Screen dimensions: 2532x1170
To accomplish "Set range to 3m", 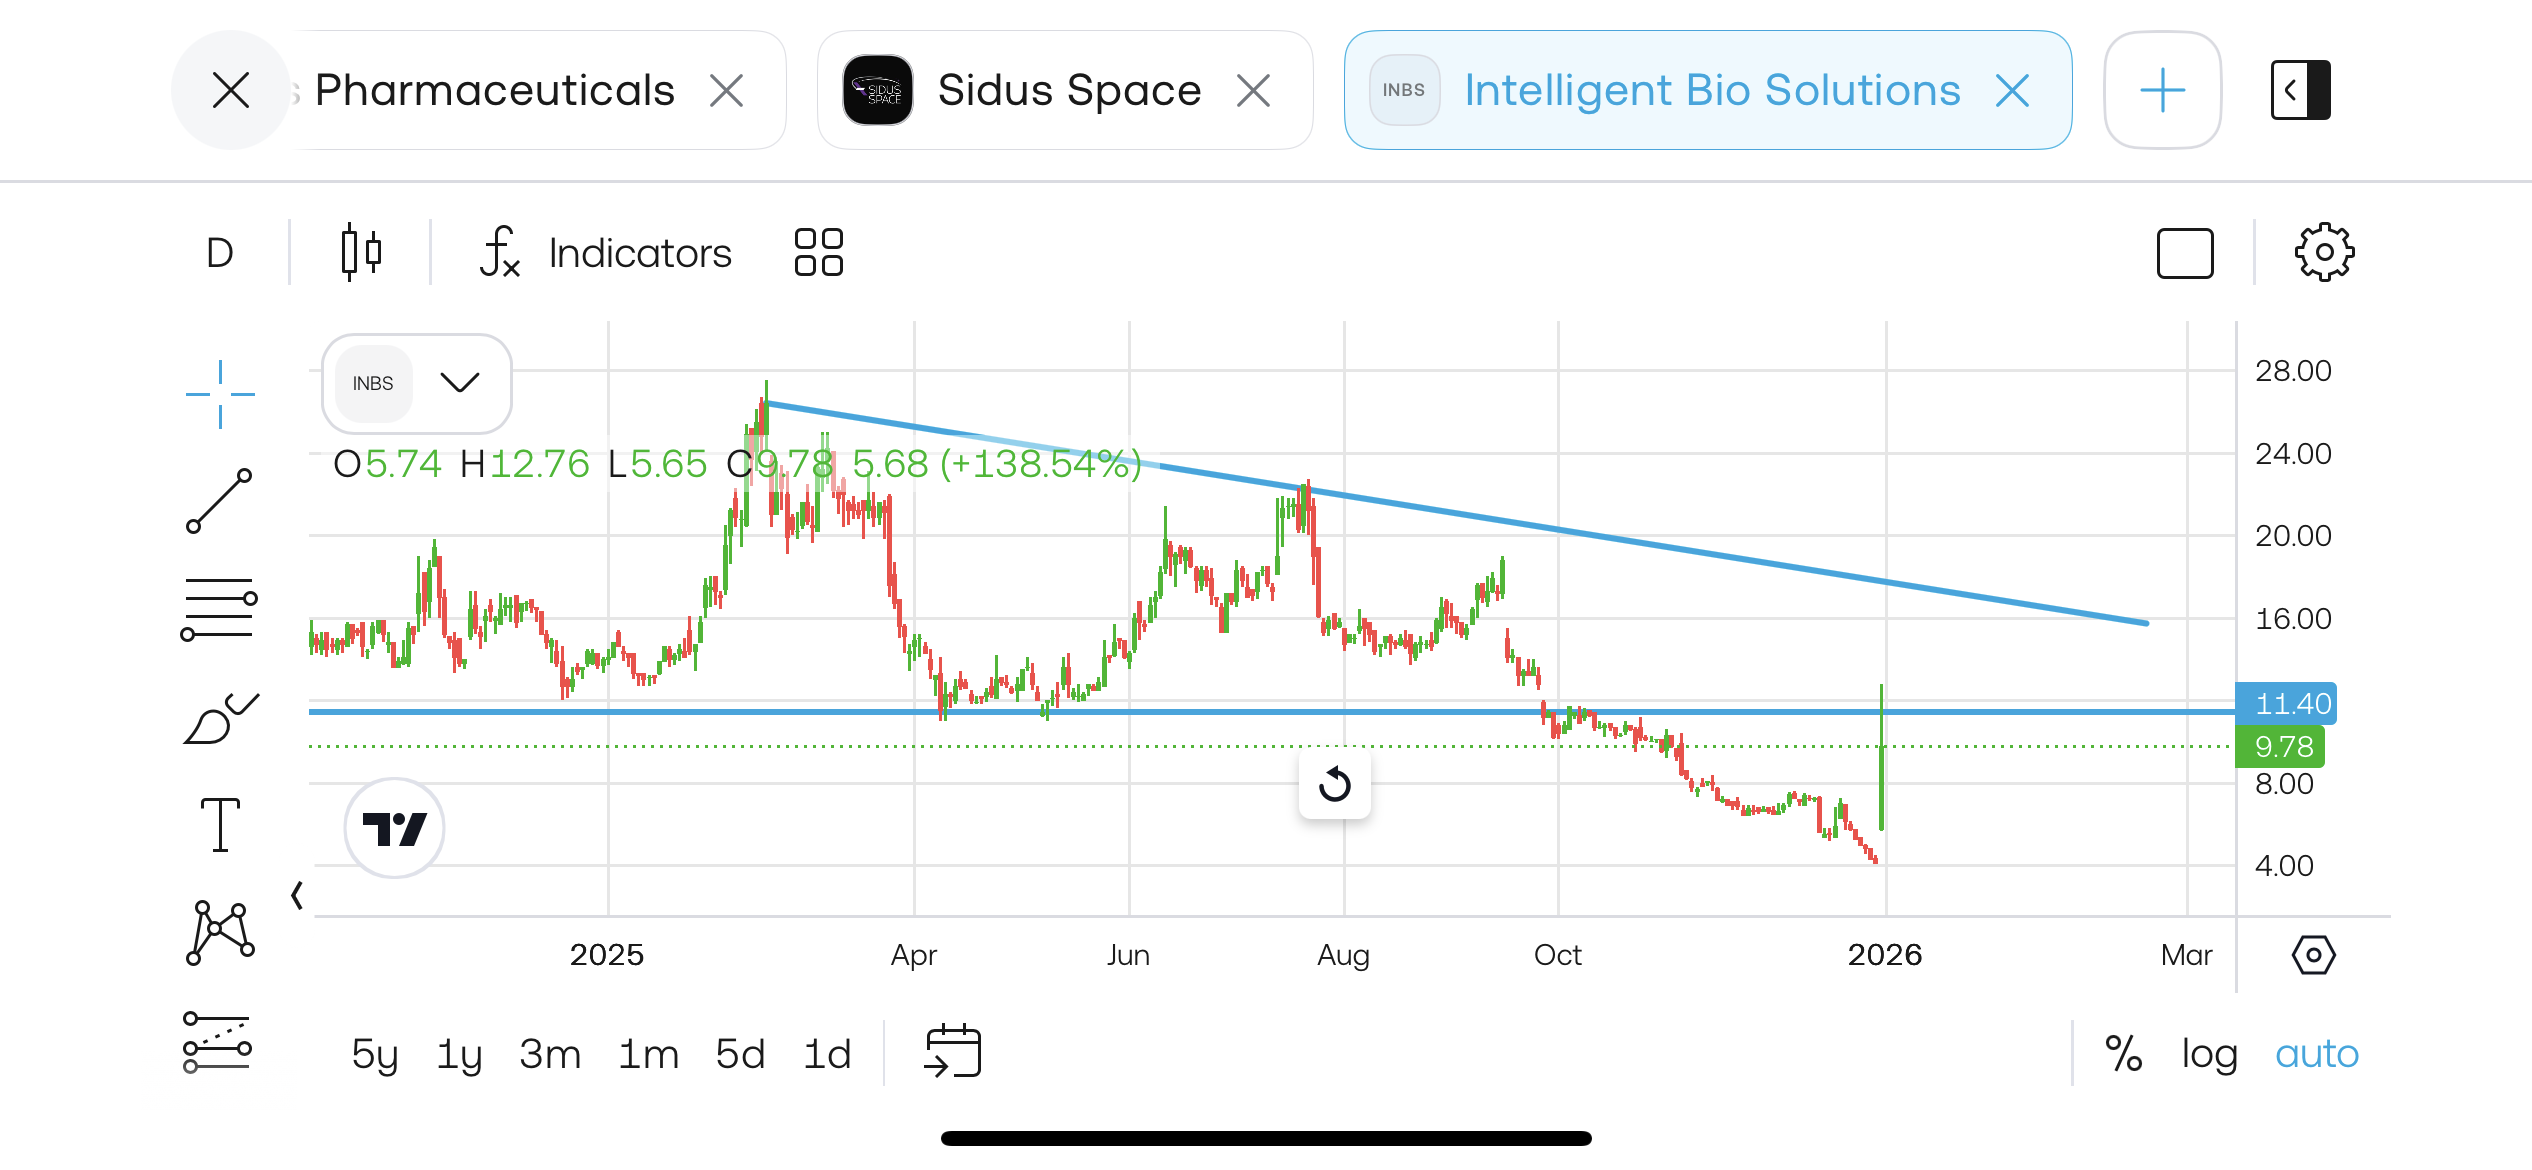I will (550, 1054).
